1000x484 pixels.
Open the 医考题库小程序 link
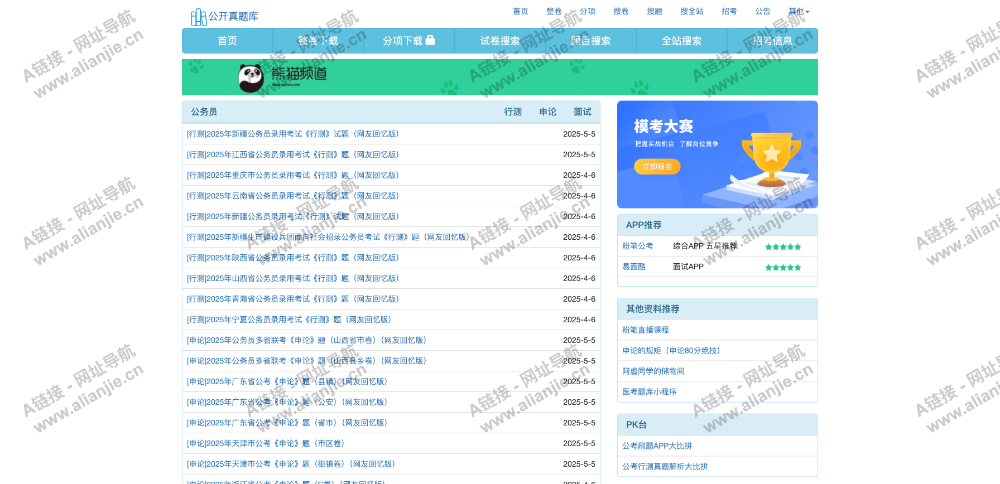pyautogui.click(x=649, y=392)
